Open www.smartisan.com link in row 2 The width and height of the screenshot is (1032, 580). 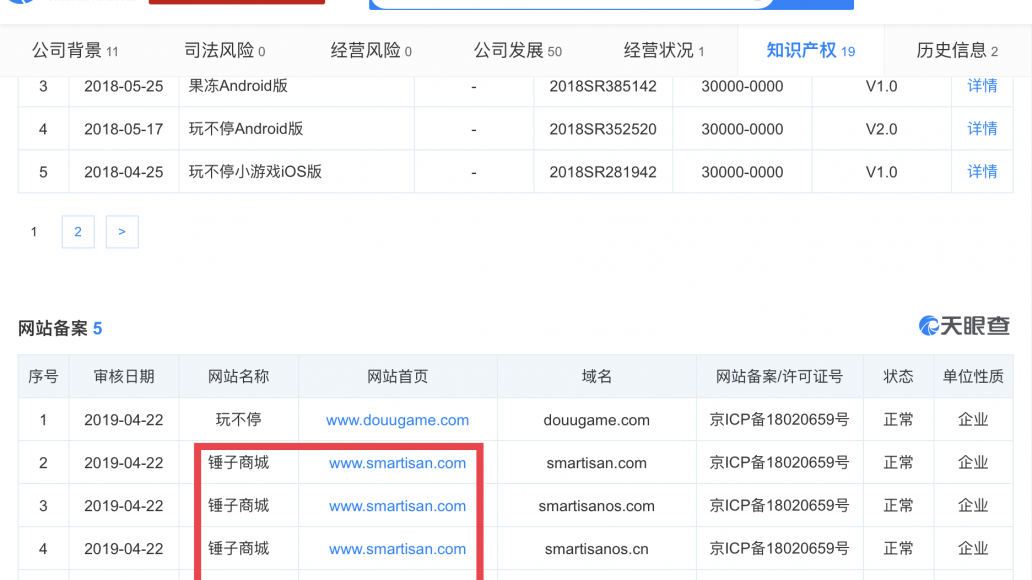(397, 463)
